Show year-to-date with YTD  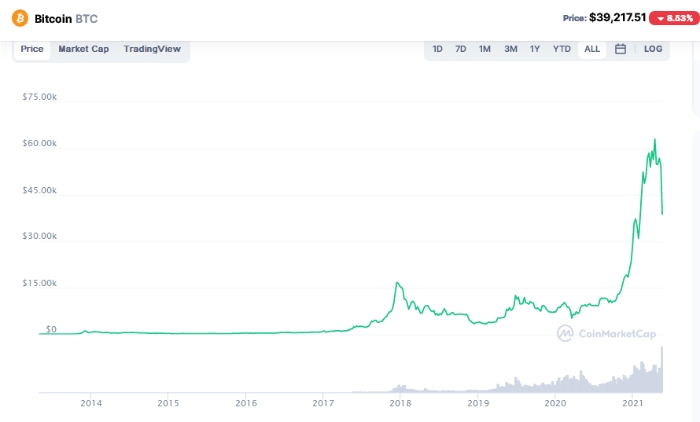coord(562,49)
